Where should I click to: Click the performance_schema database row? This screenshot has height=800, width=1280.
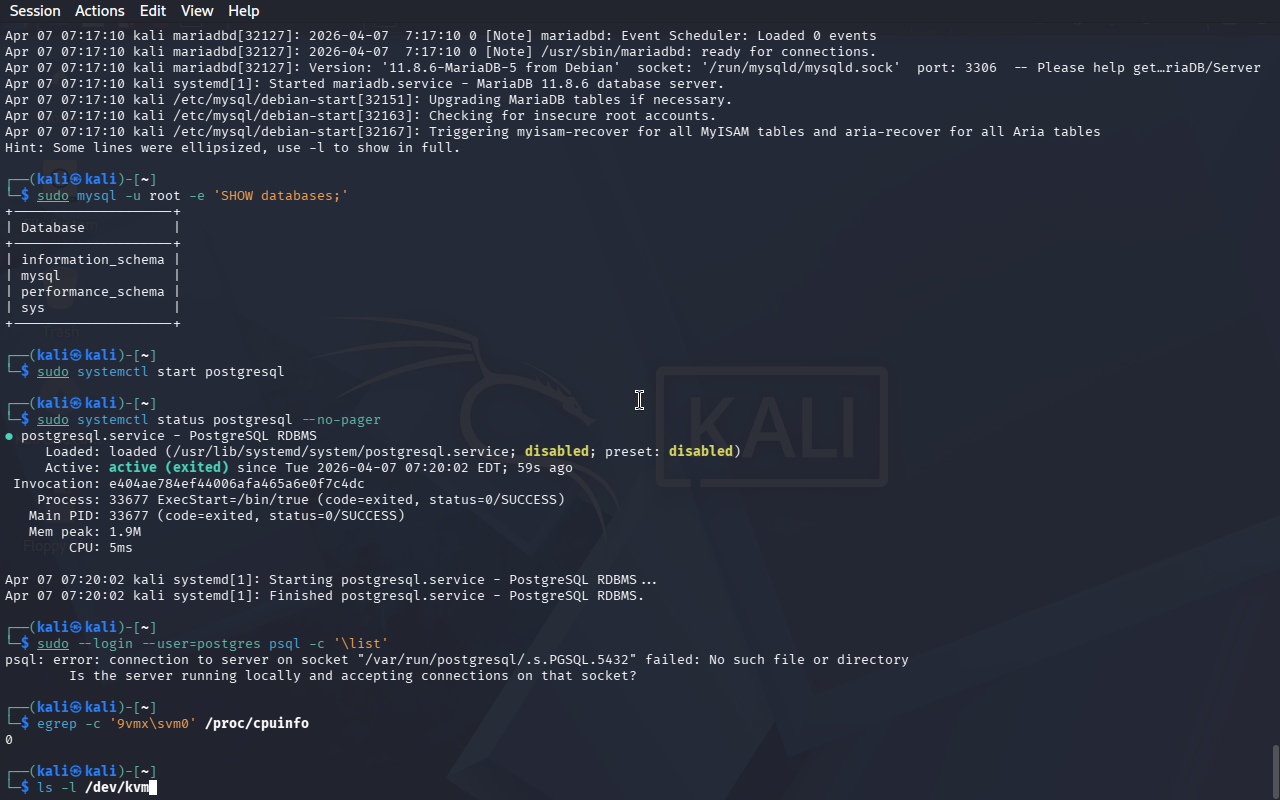(93, 292)
